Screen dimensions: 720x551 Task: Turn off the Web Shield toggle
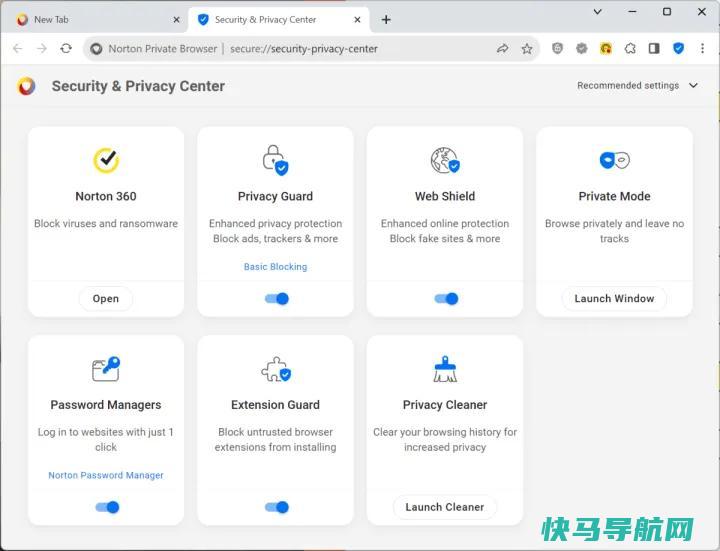(x=446, y=299)
